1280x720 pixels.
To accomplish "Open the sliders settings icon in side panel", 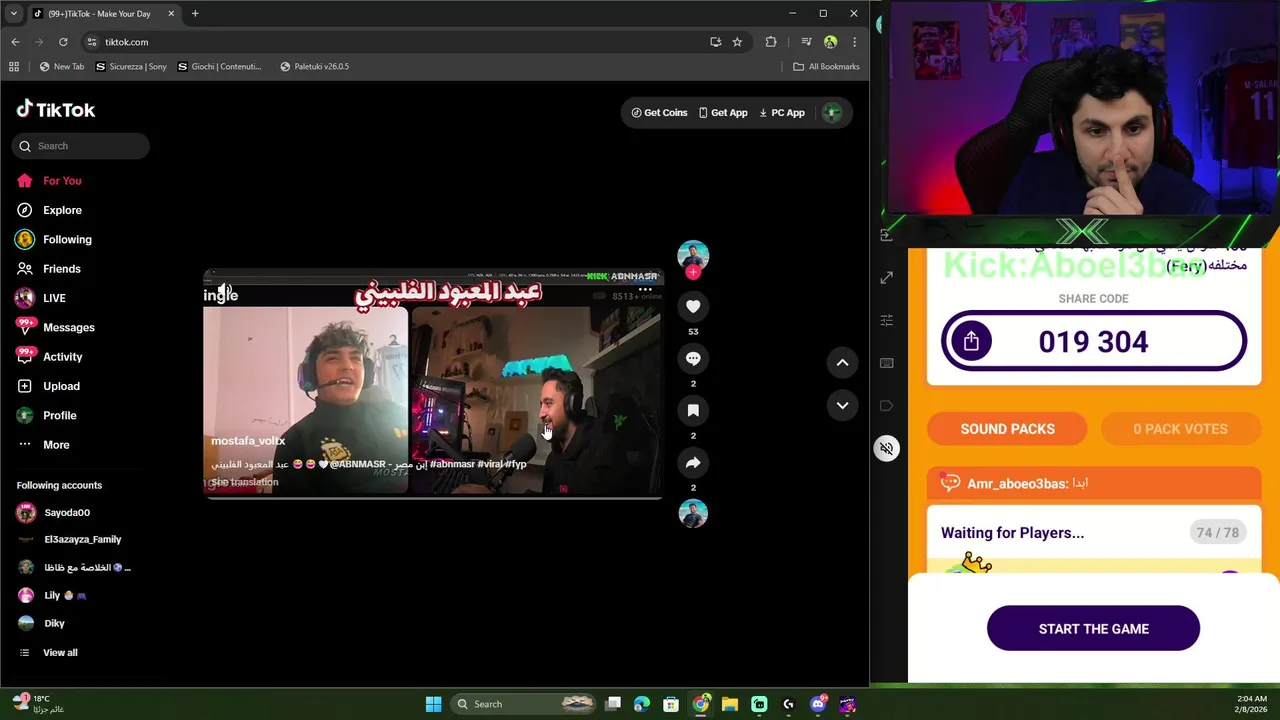I will pos(886,320).
